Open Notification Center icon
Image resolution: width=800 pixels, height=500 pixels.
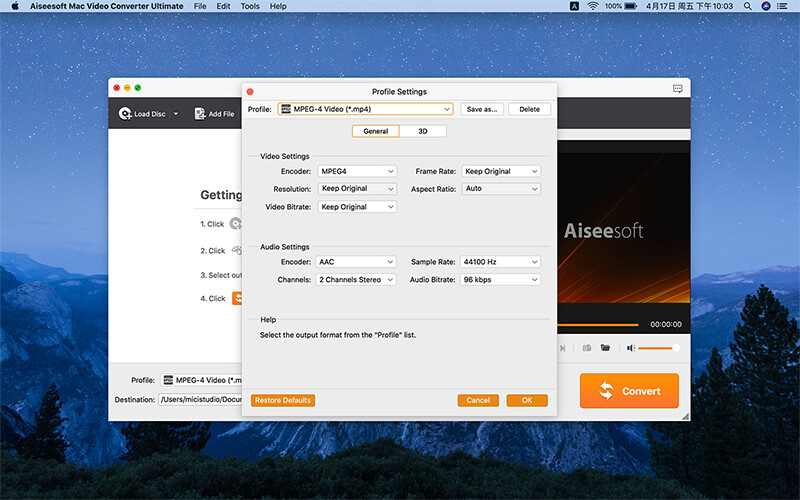point(782,6)
